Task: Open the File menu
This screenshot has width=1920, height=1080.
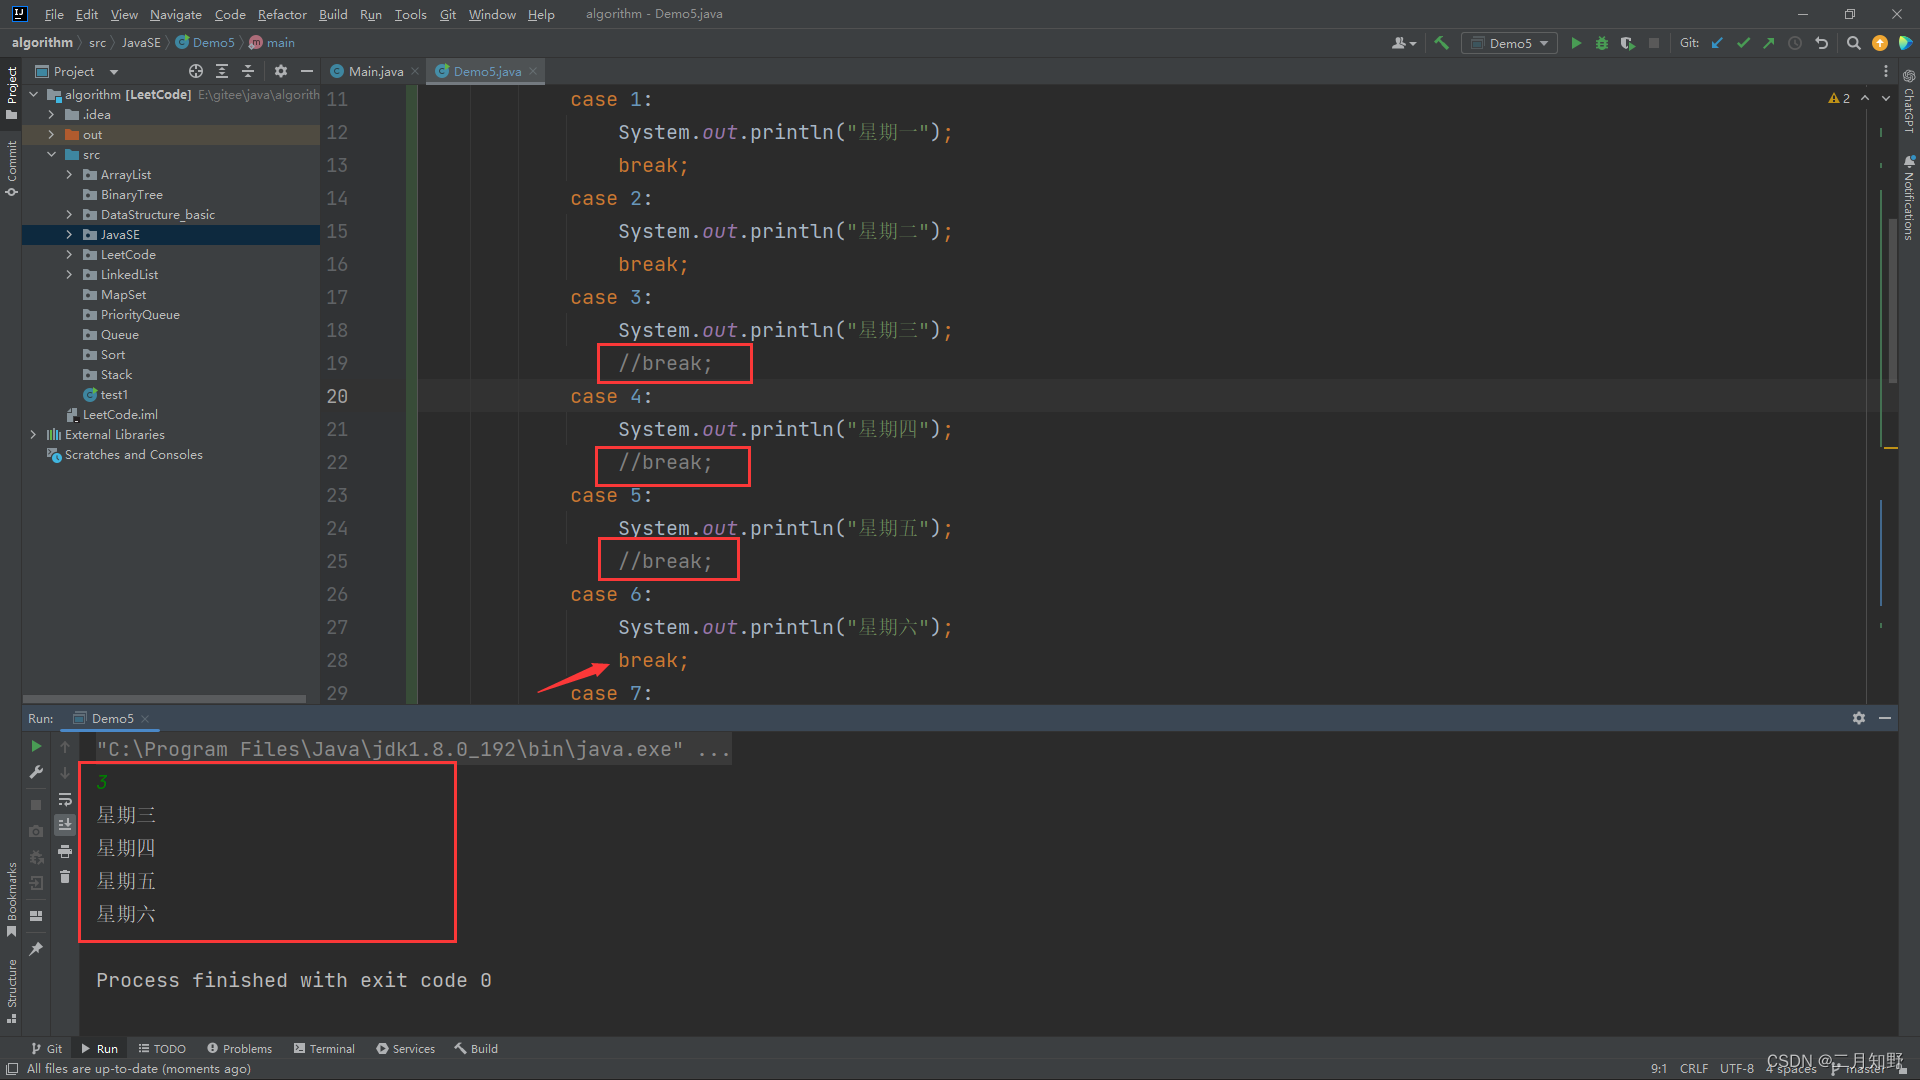Action: 54,14
